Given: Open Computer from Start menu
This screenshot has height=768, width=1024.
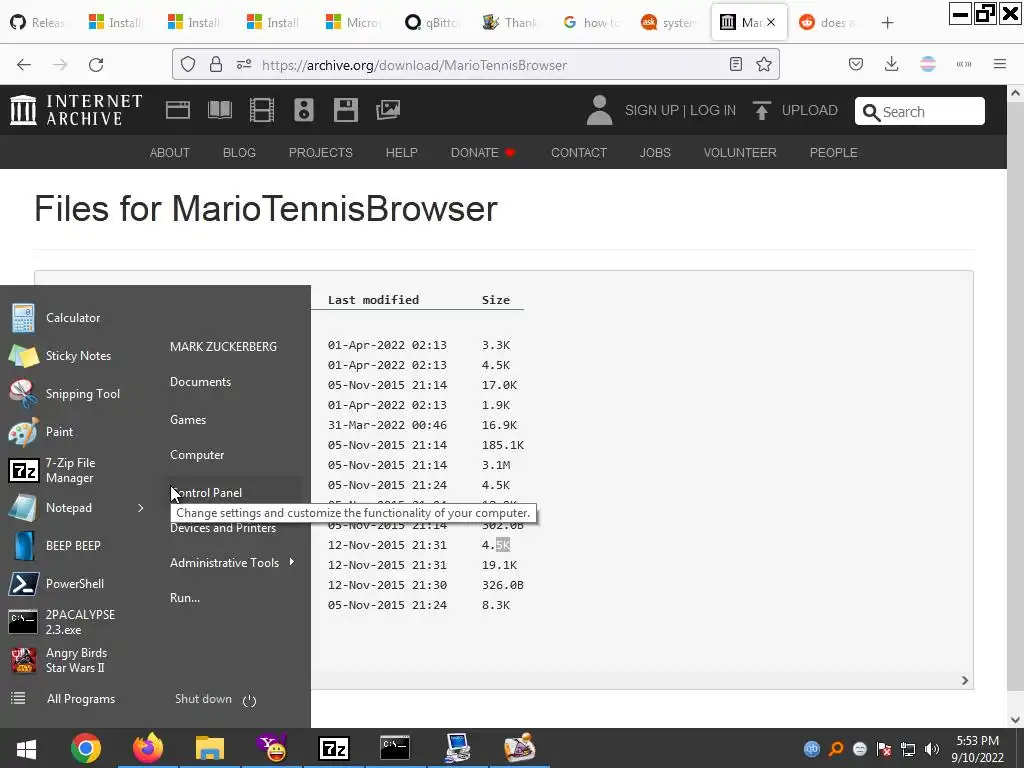Looking at the screenshot, I should coord(197,455).
